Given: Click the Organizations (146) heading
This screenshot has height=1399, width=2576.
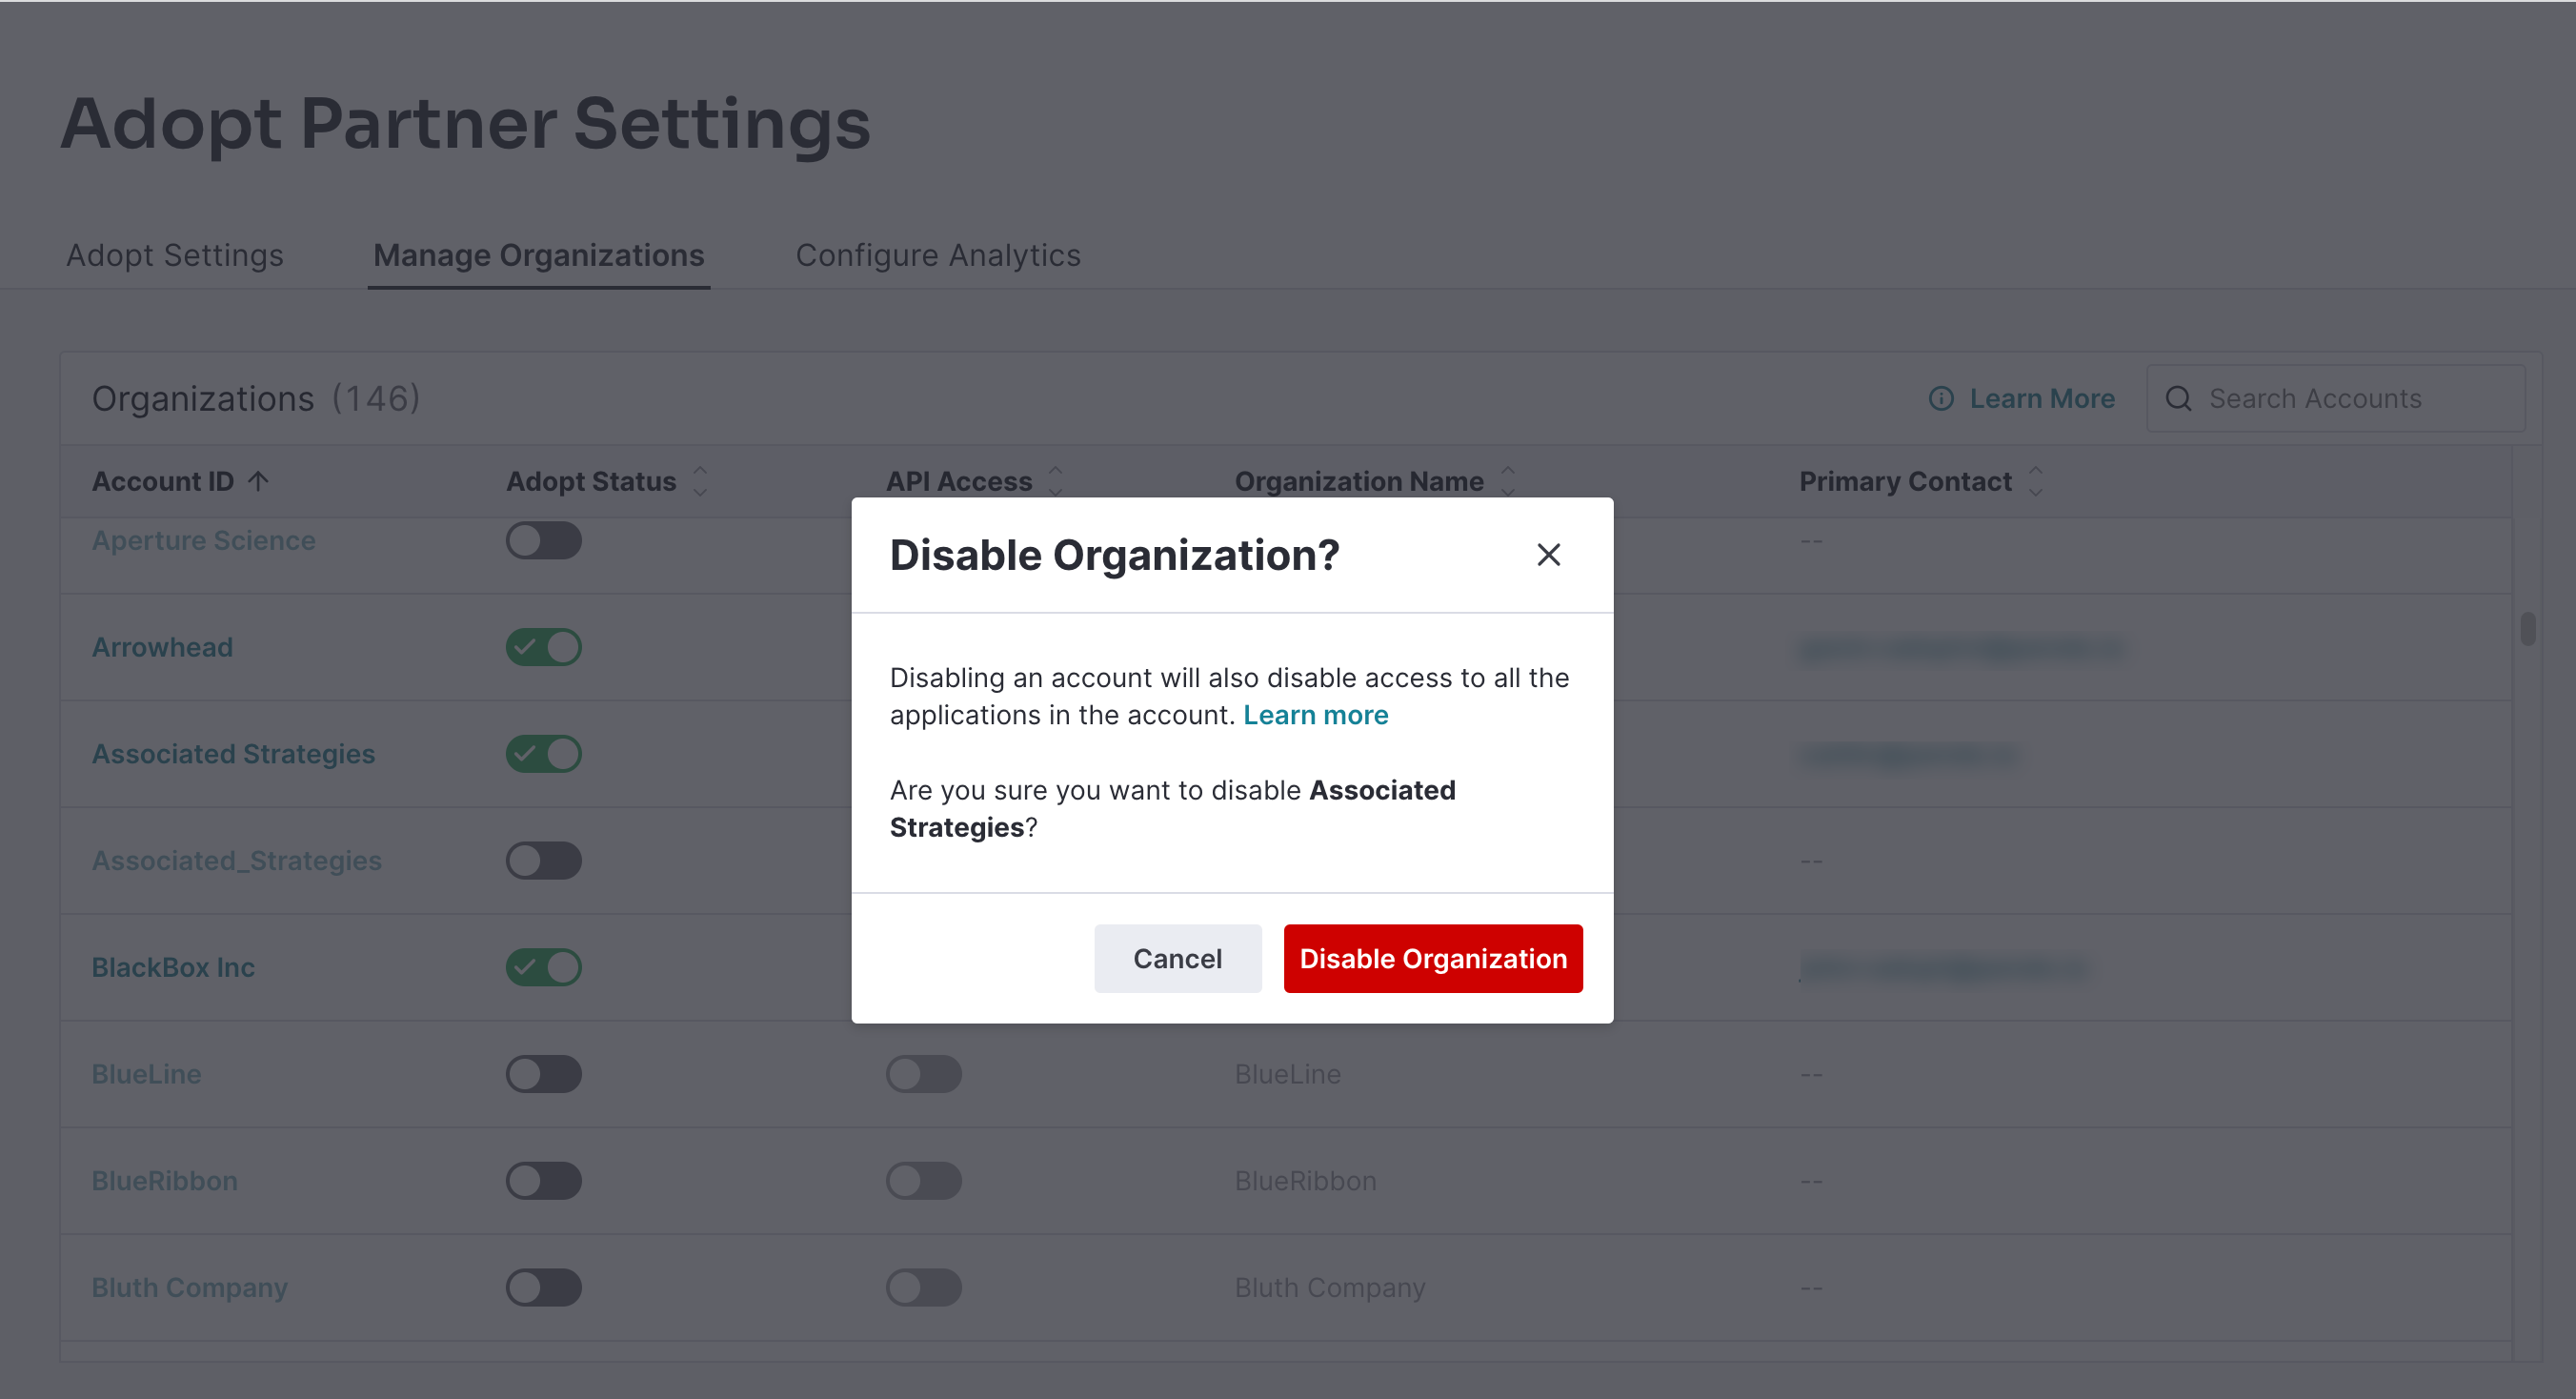Looking at the screenshot, I should click(255, 398).
